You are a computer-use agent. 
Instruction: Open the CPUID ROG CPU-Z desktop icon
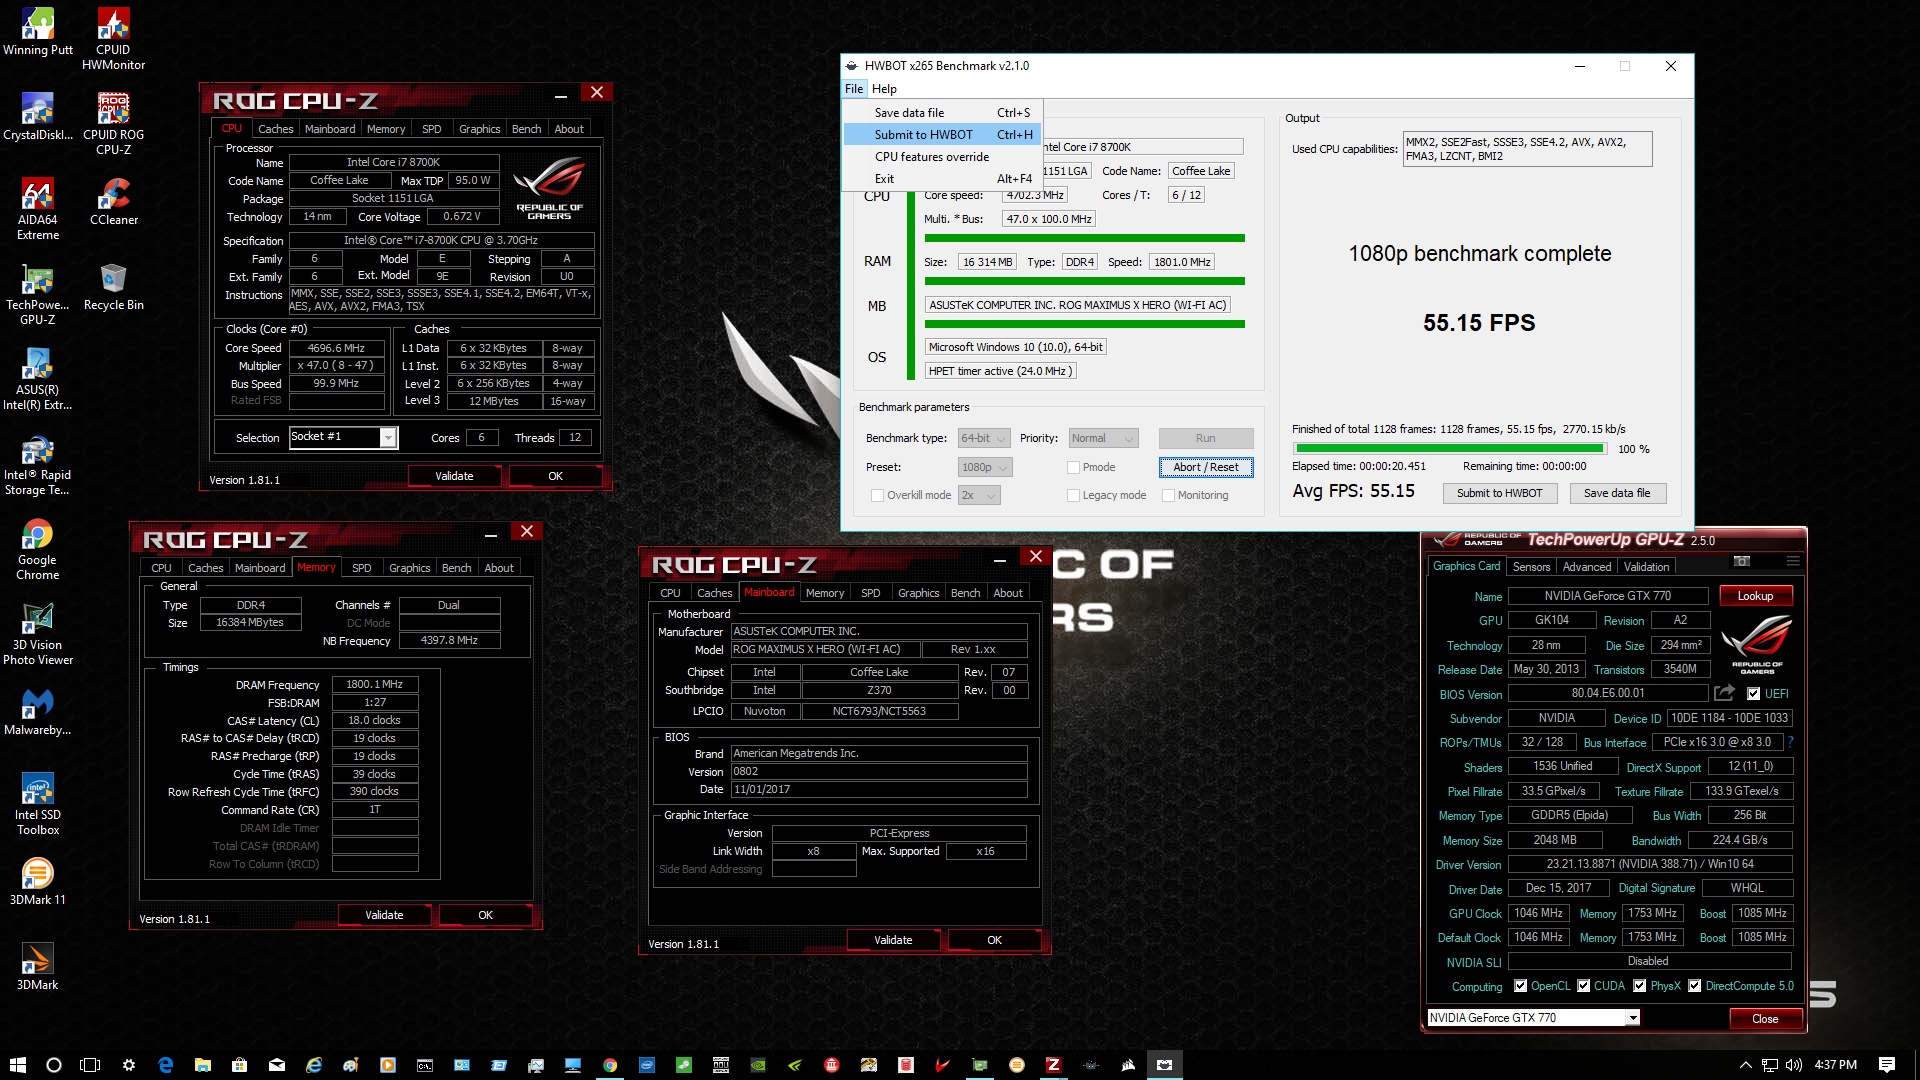pos(113,124)
